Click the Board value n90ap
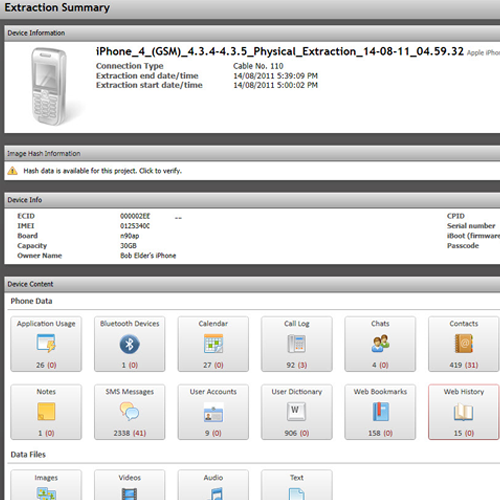Viewport: 500px width, 500px height. point(130,236)
